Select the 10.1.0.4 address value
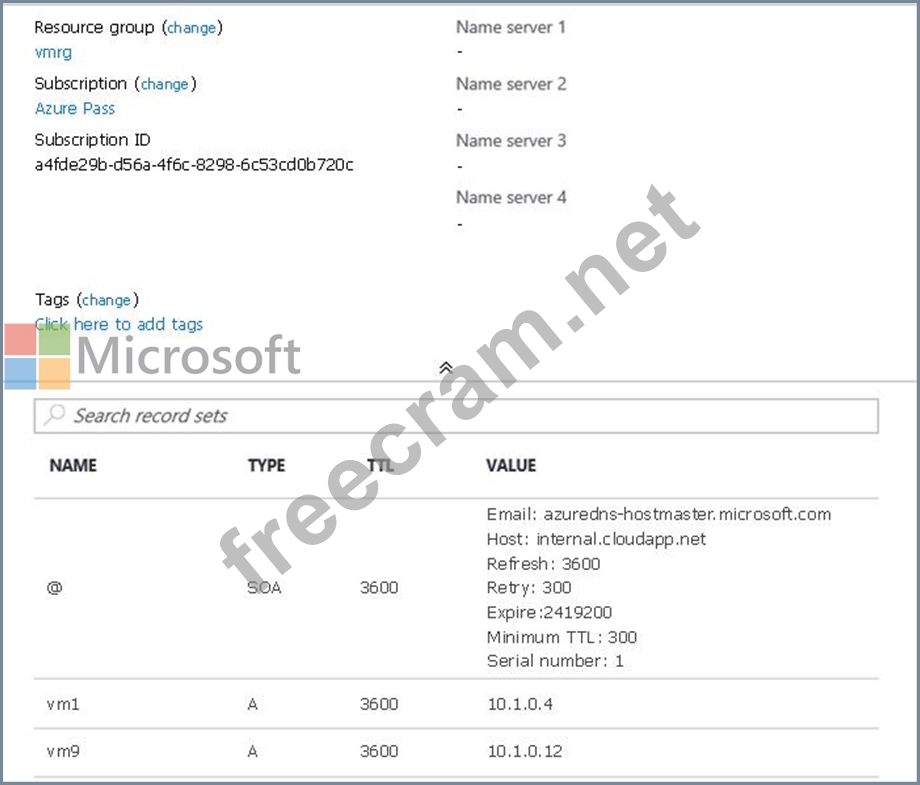The width and height of the screenshot is (920, 785). tap(520, 703)
